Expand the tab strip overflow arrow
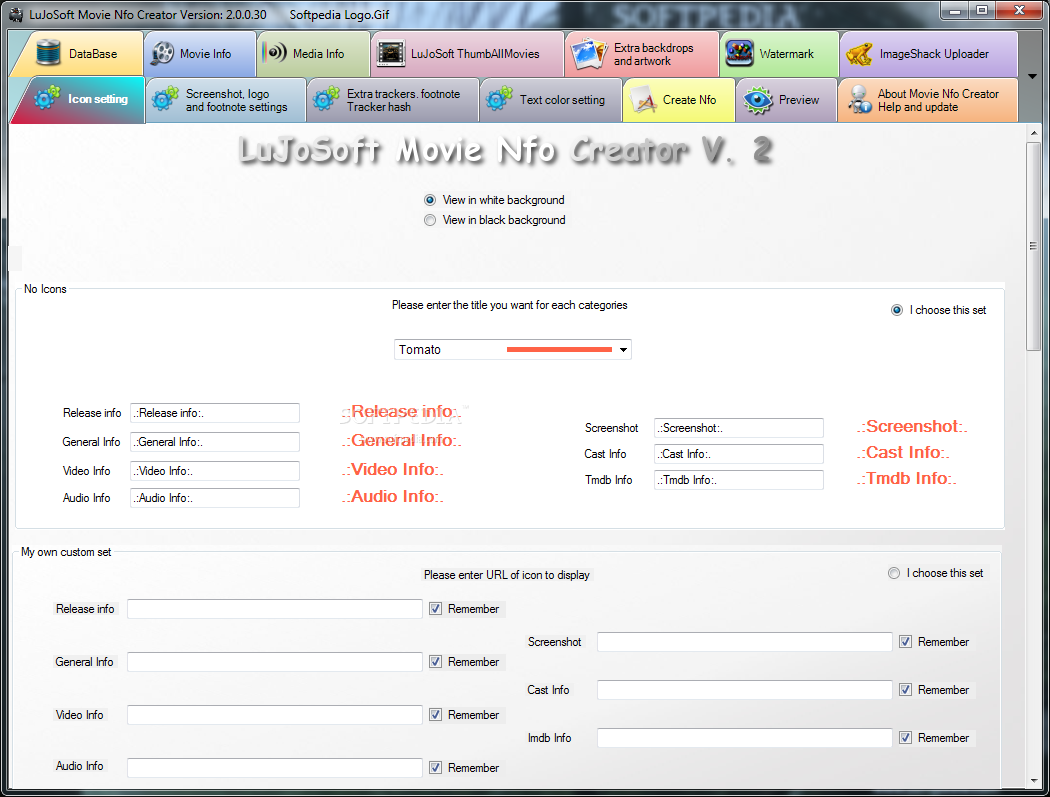 [x=1032, y=76]
